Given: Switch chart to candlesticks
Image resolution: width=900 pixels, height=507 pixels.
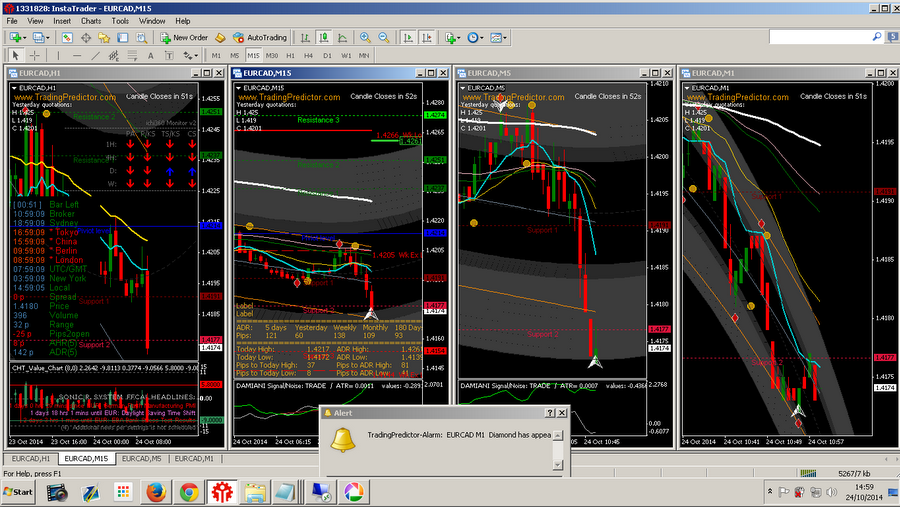Looking at the screenshot, I should (324, 37).
